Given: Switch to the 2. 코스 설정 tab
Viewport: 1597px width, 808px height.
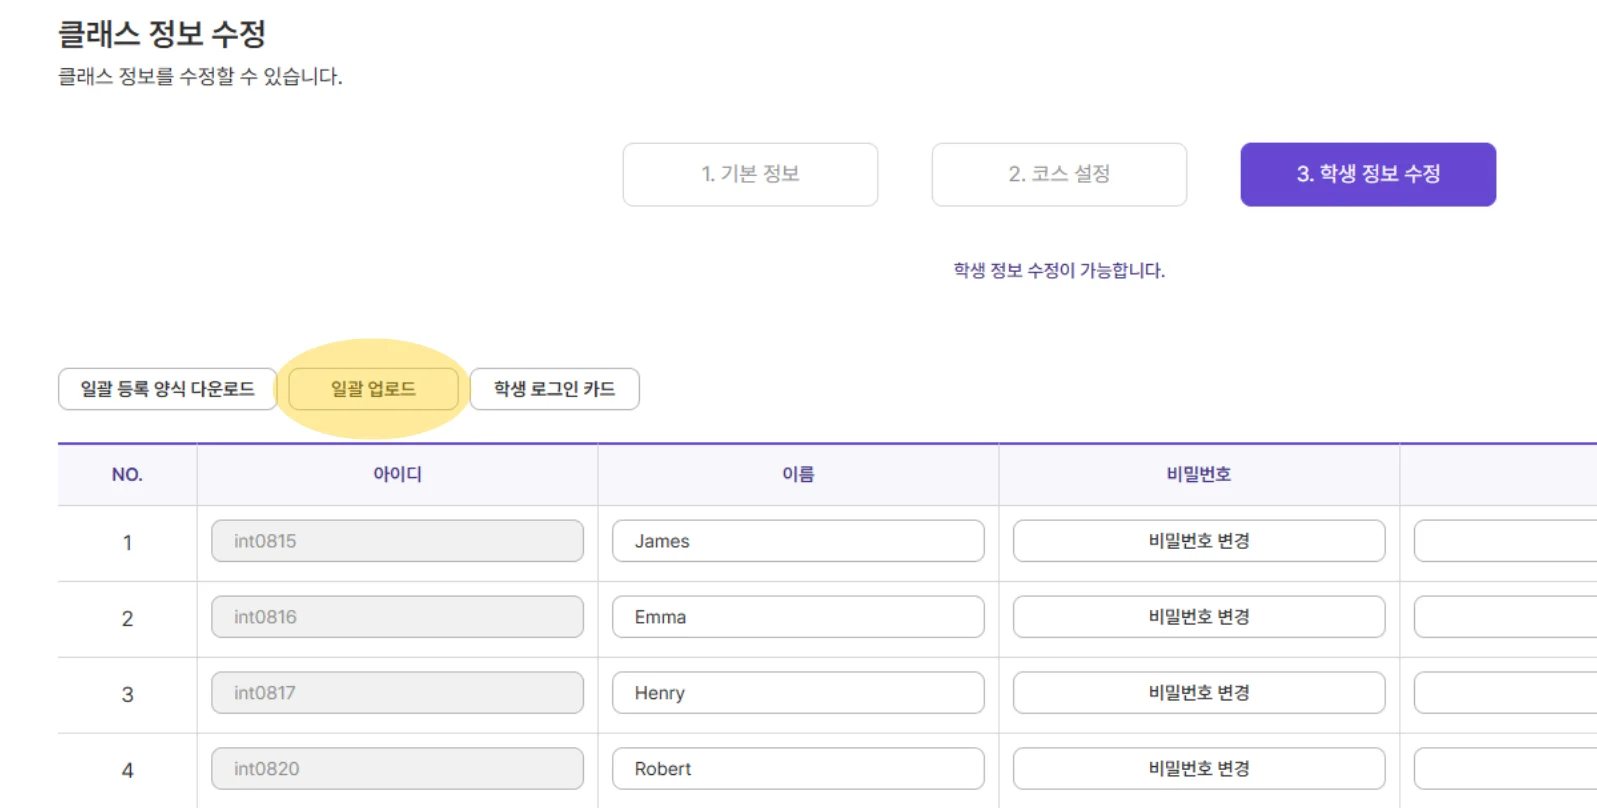Looking at the screenshot, I should 1059,174.
